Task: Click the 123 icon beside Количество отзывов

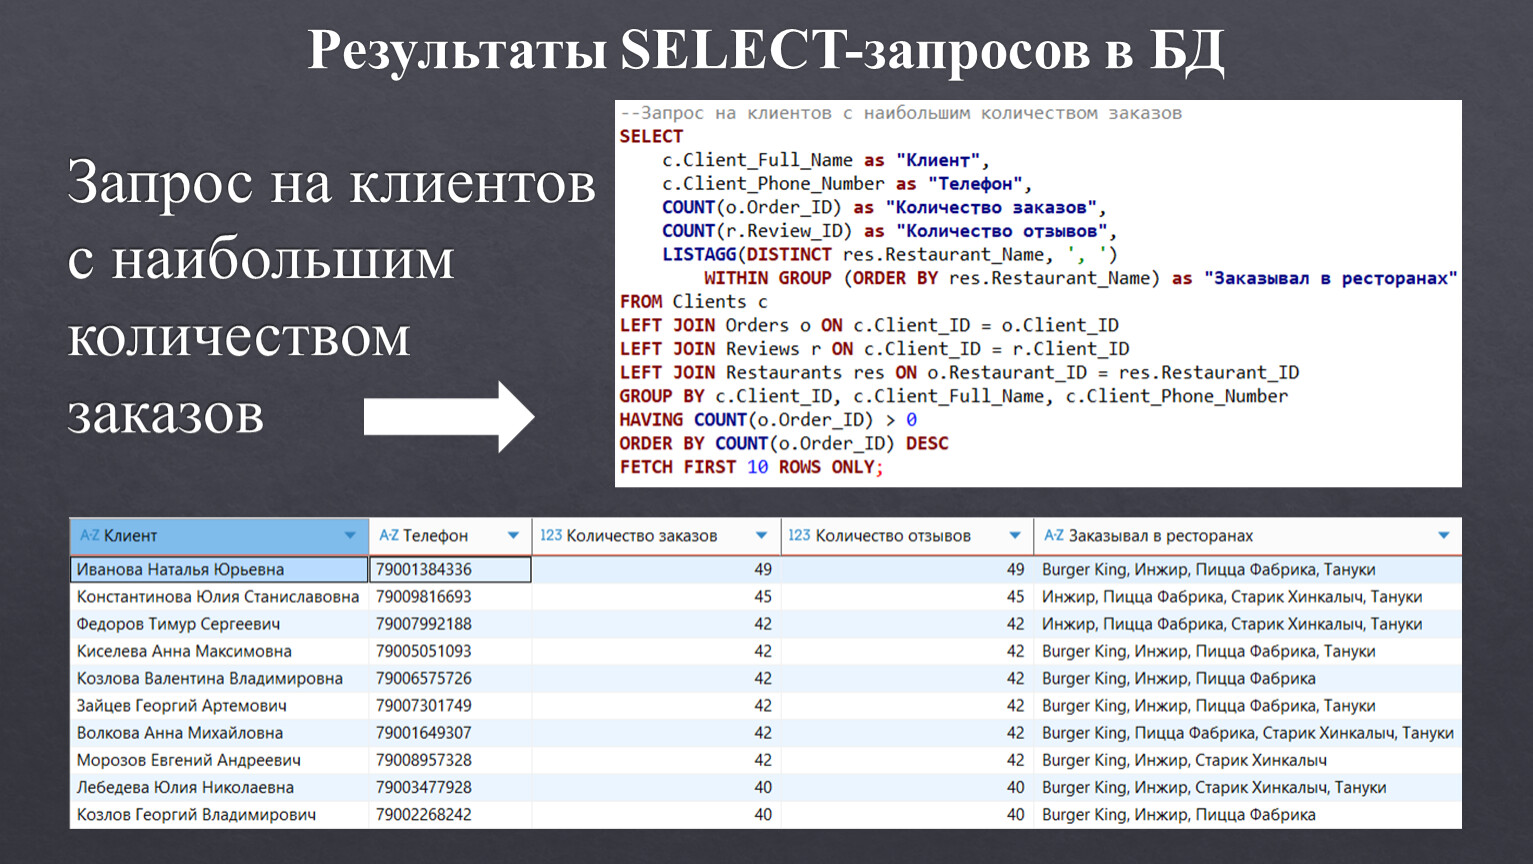Action: pyautogui.click(x=799, y=536)
